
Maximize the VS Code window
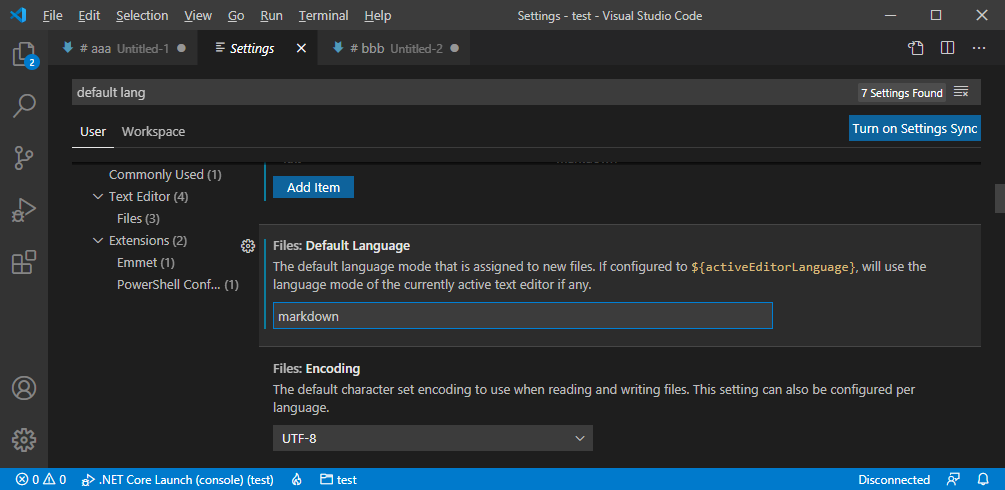(x=936, y=15)
